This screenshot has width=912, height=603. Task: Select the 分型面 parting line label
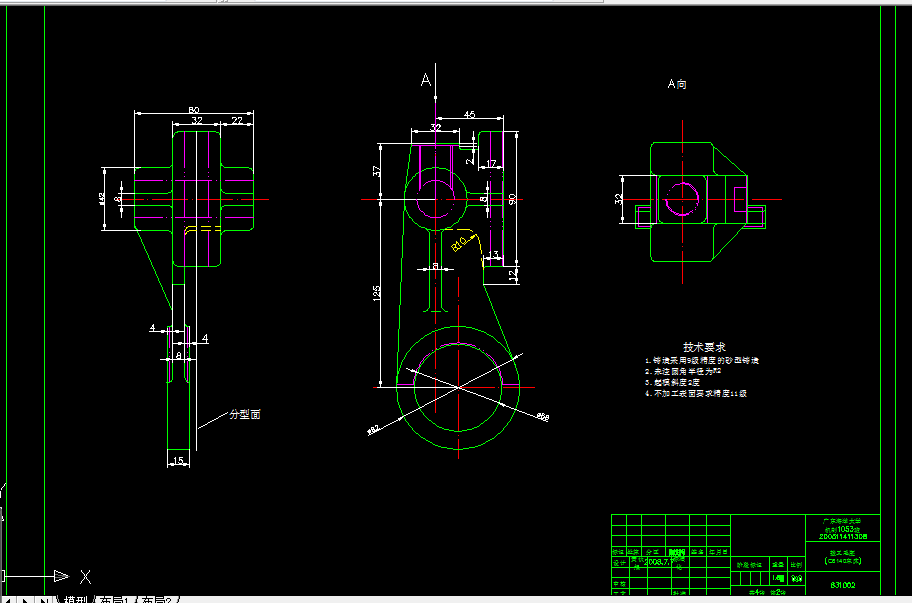[x=245, y=414]
